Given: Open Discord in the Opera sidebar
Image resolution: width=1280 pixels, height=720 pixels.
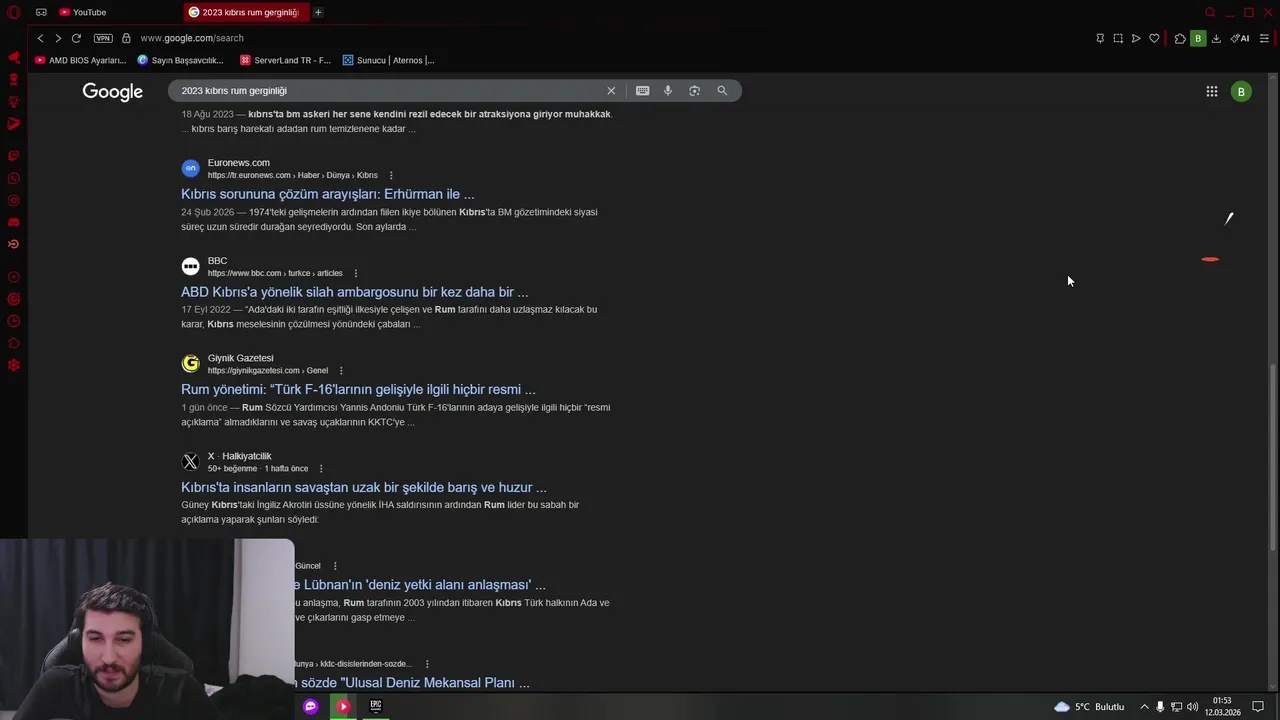Looking at the screenshot, I should 14,222.
